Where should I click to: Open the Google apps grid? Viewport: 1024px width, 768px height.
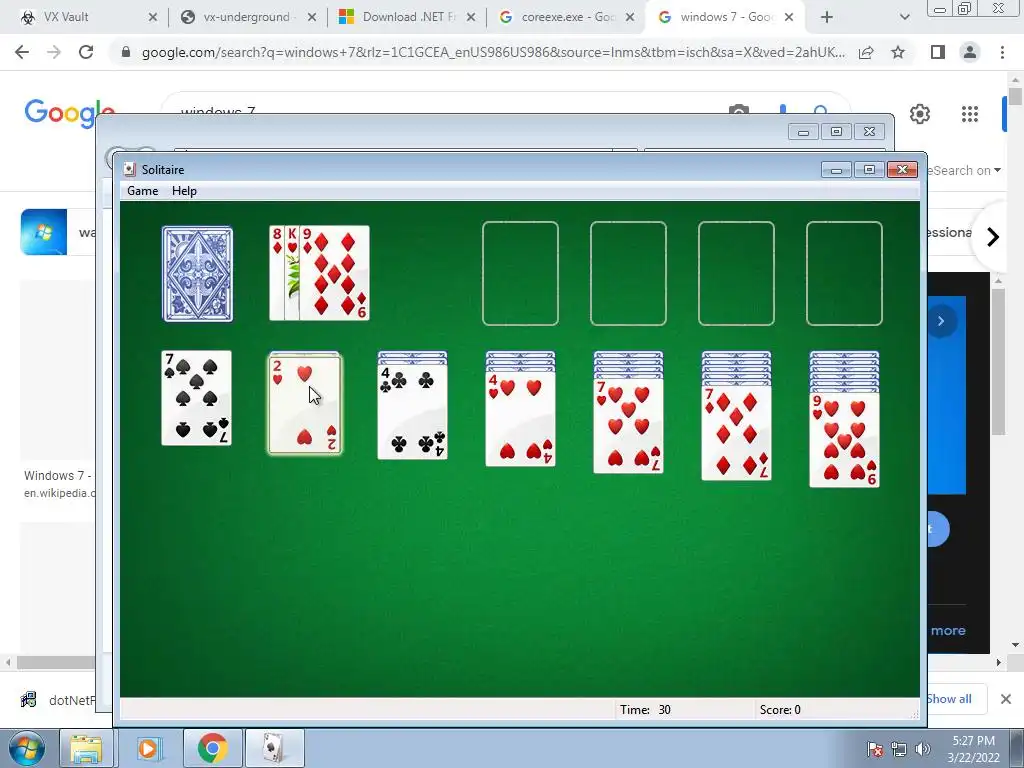click(970, 114)
